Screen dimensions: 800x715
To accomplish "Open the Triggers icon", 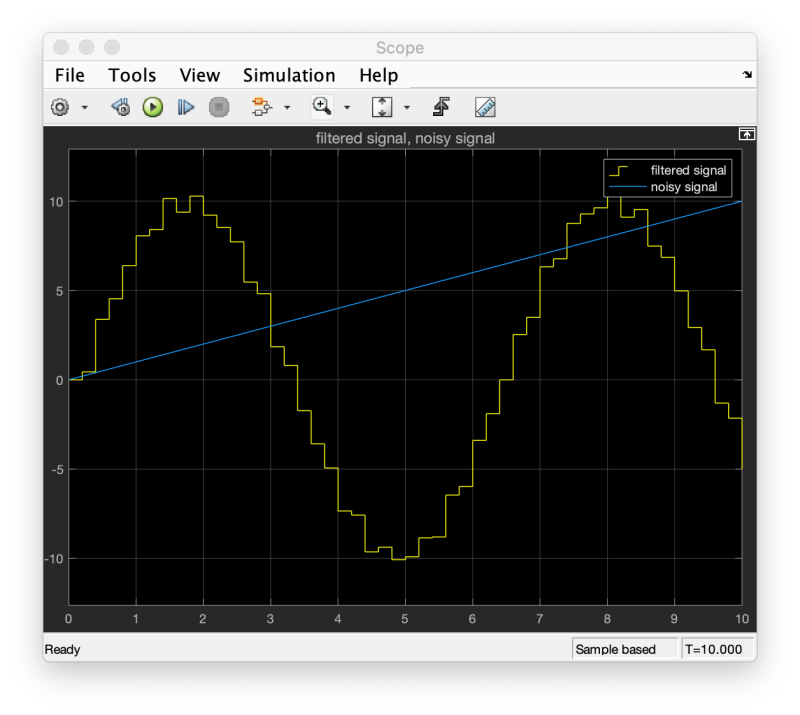I will (441, 107).
